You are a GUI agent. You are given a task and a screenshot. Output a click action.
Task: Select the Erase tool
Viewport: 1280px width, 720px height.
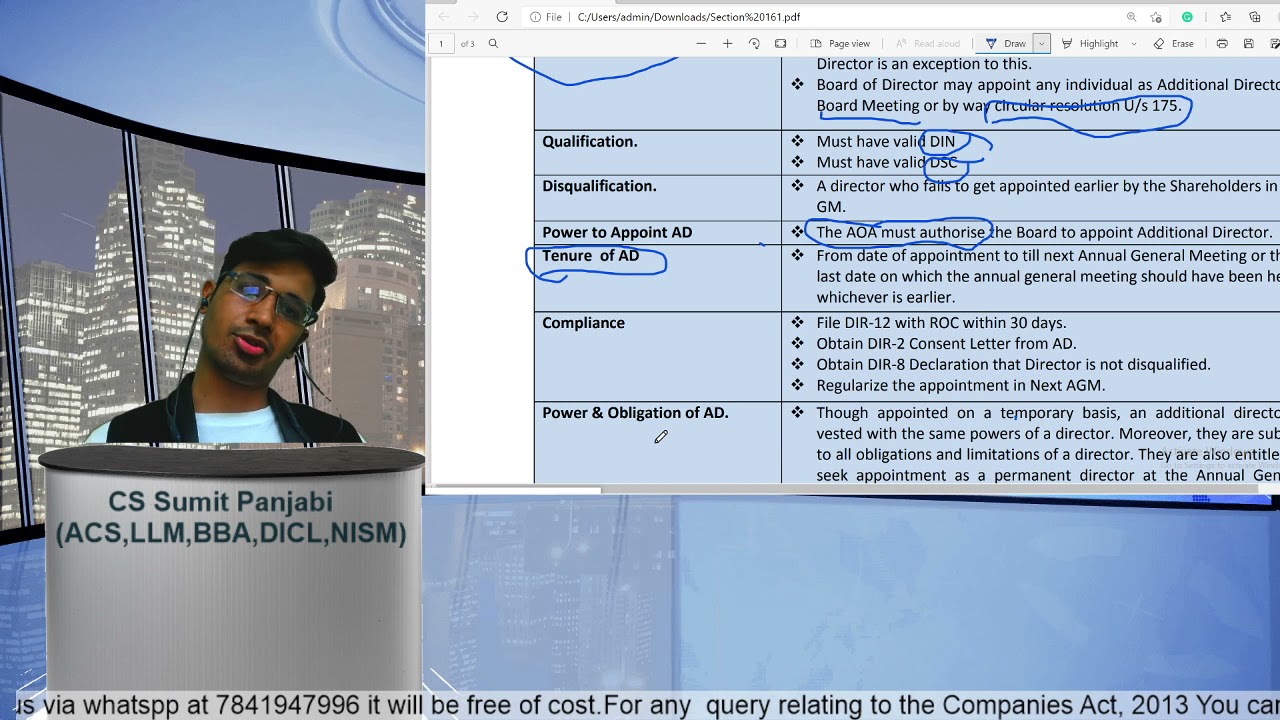pos(1174,43)
